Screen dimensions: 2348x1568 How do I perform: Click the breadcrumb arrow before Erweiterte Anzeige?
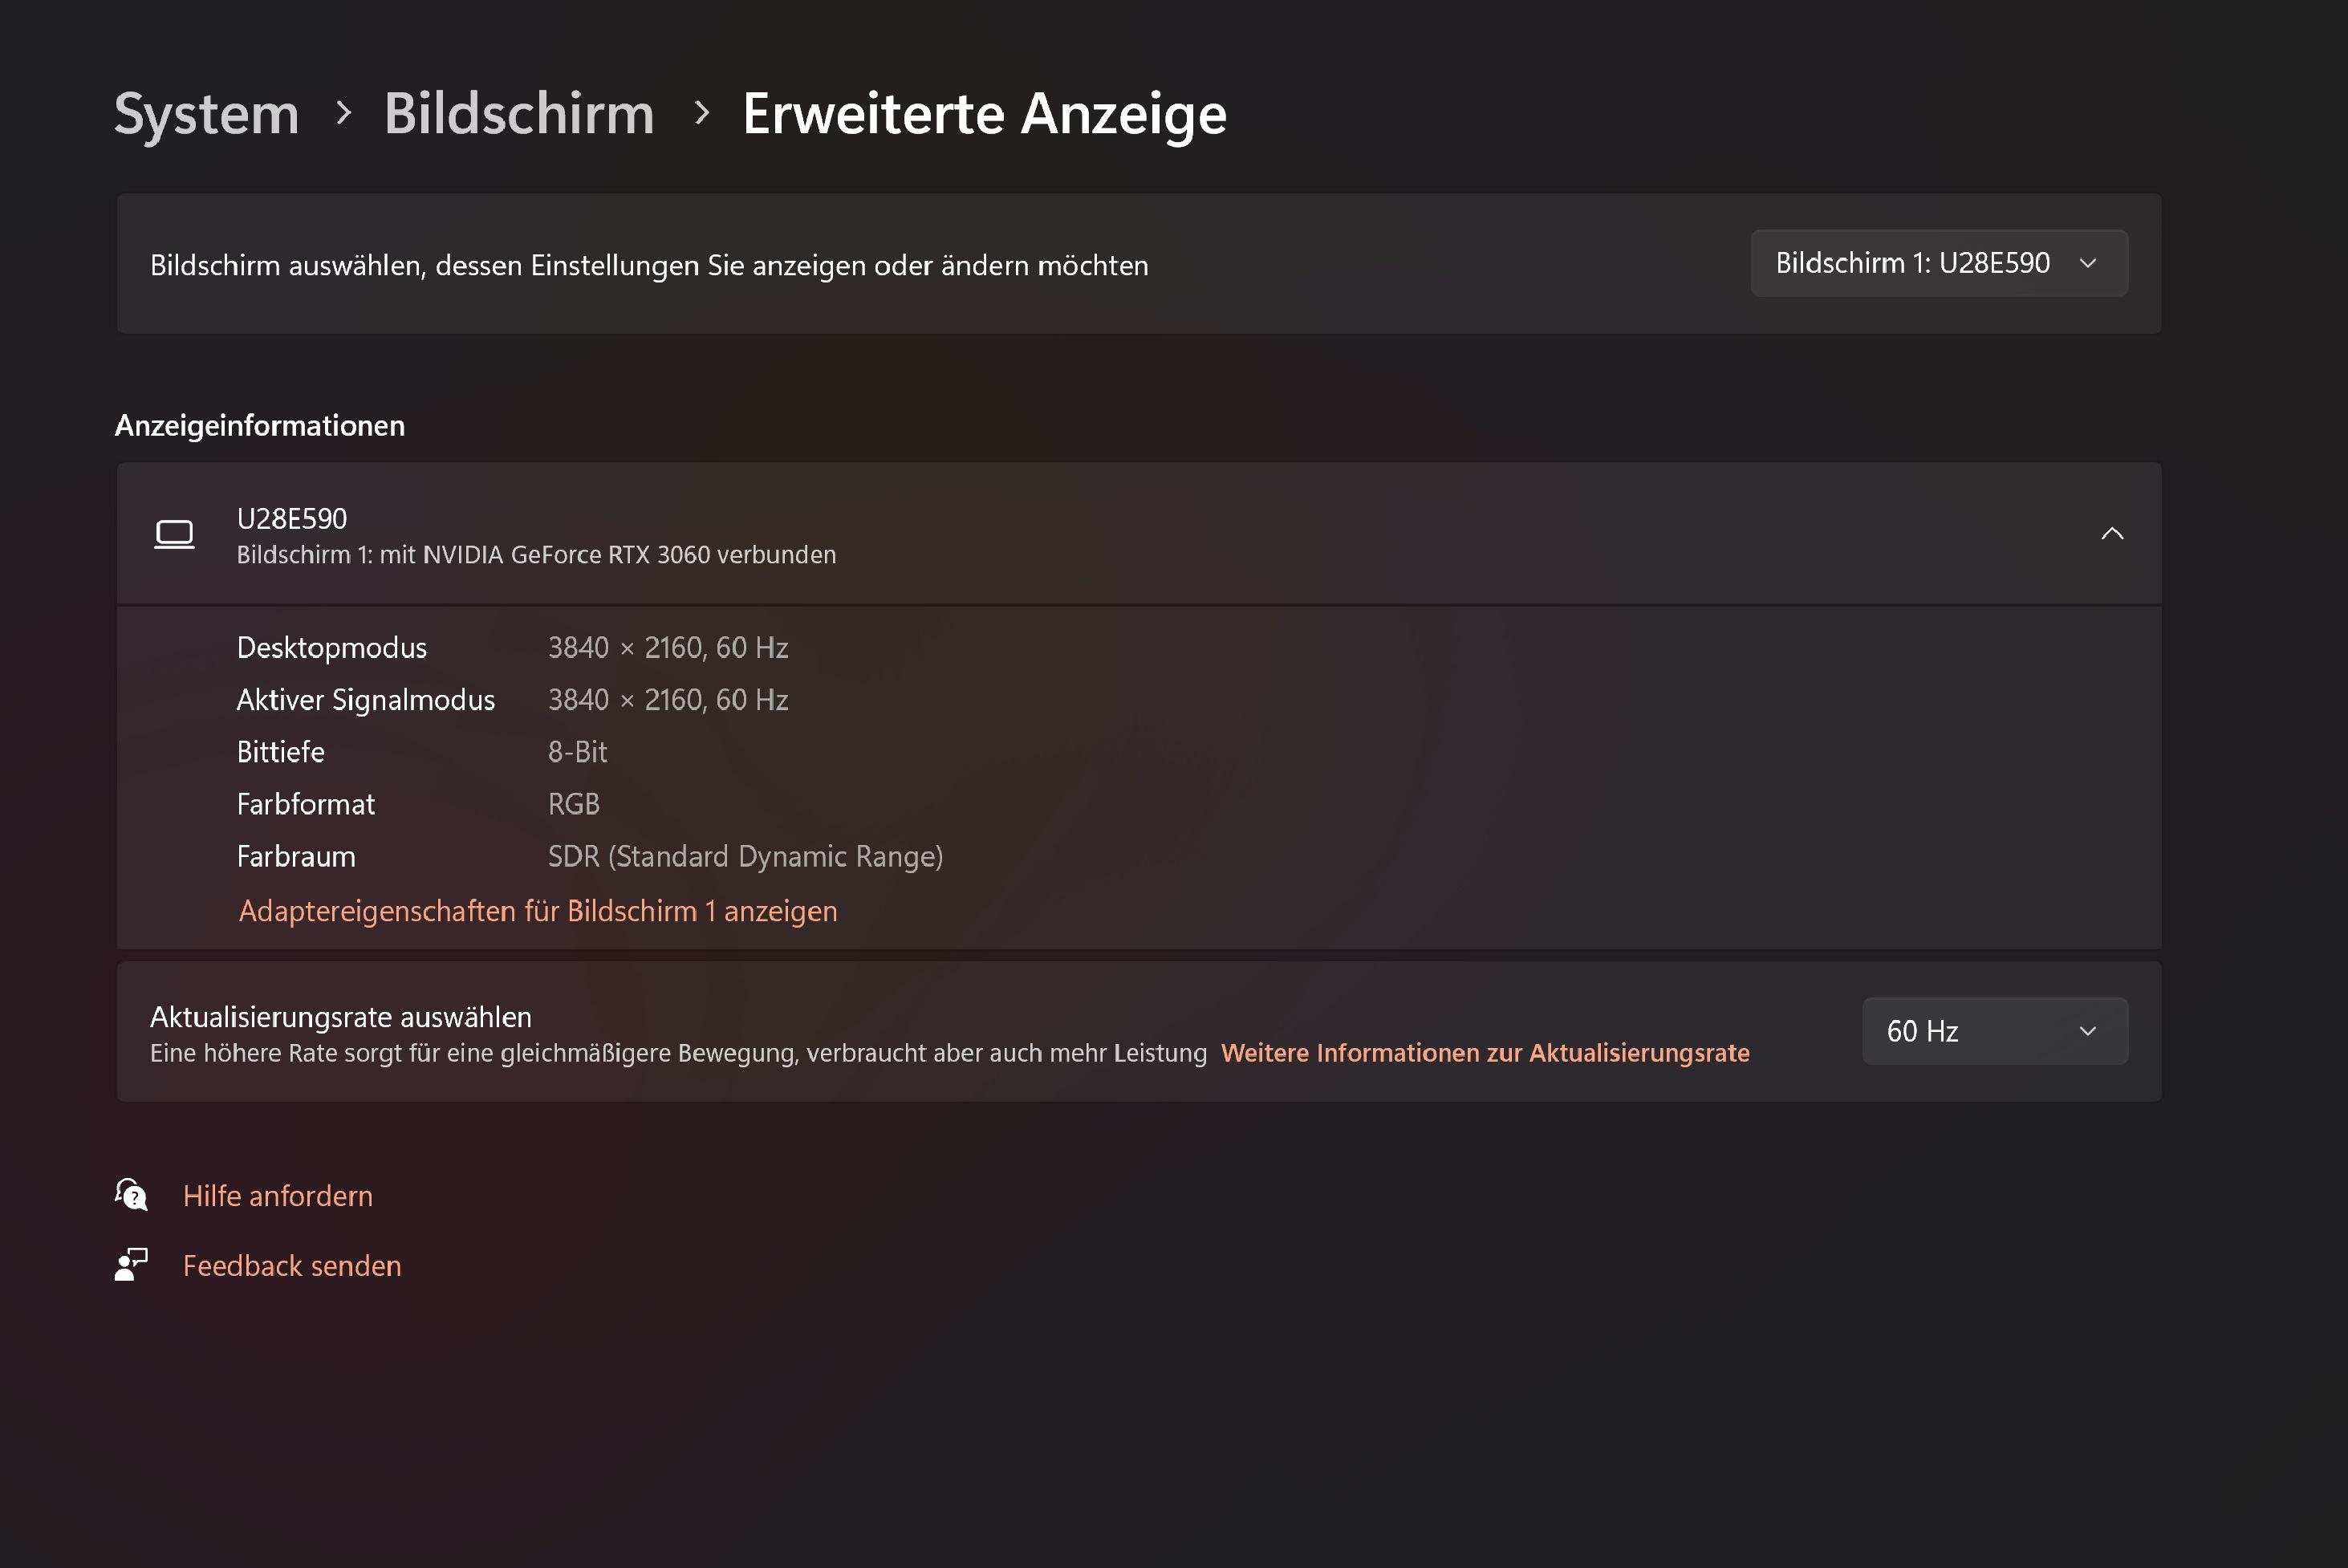701,113
